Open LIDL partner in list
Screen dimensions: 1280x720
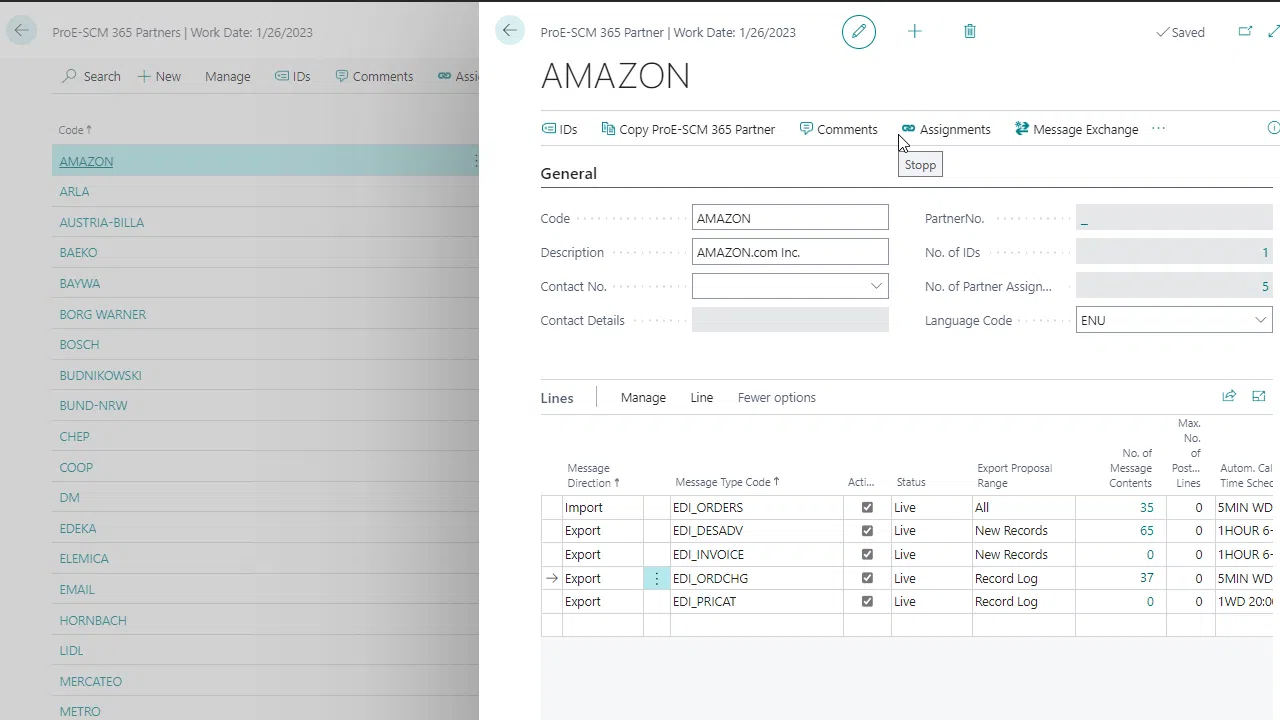(71, 650)
